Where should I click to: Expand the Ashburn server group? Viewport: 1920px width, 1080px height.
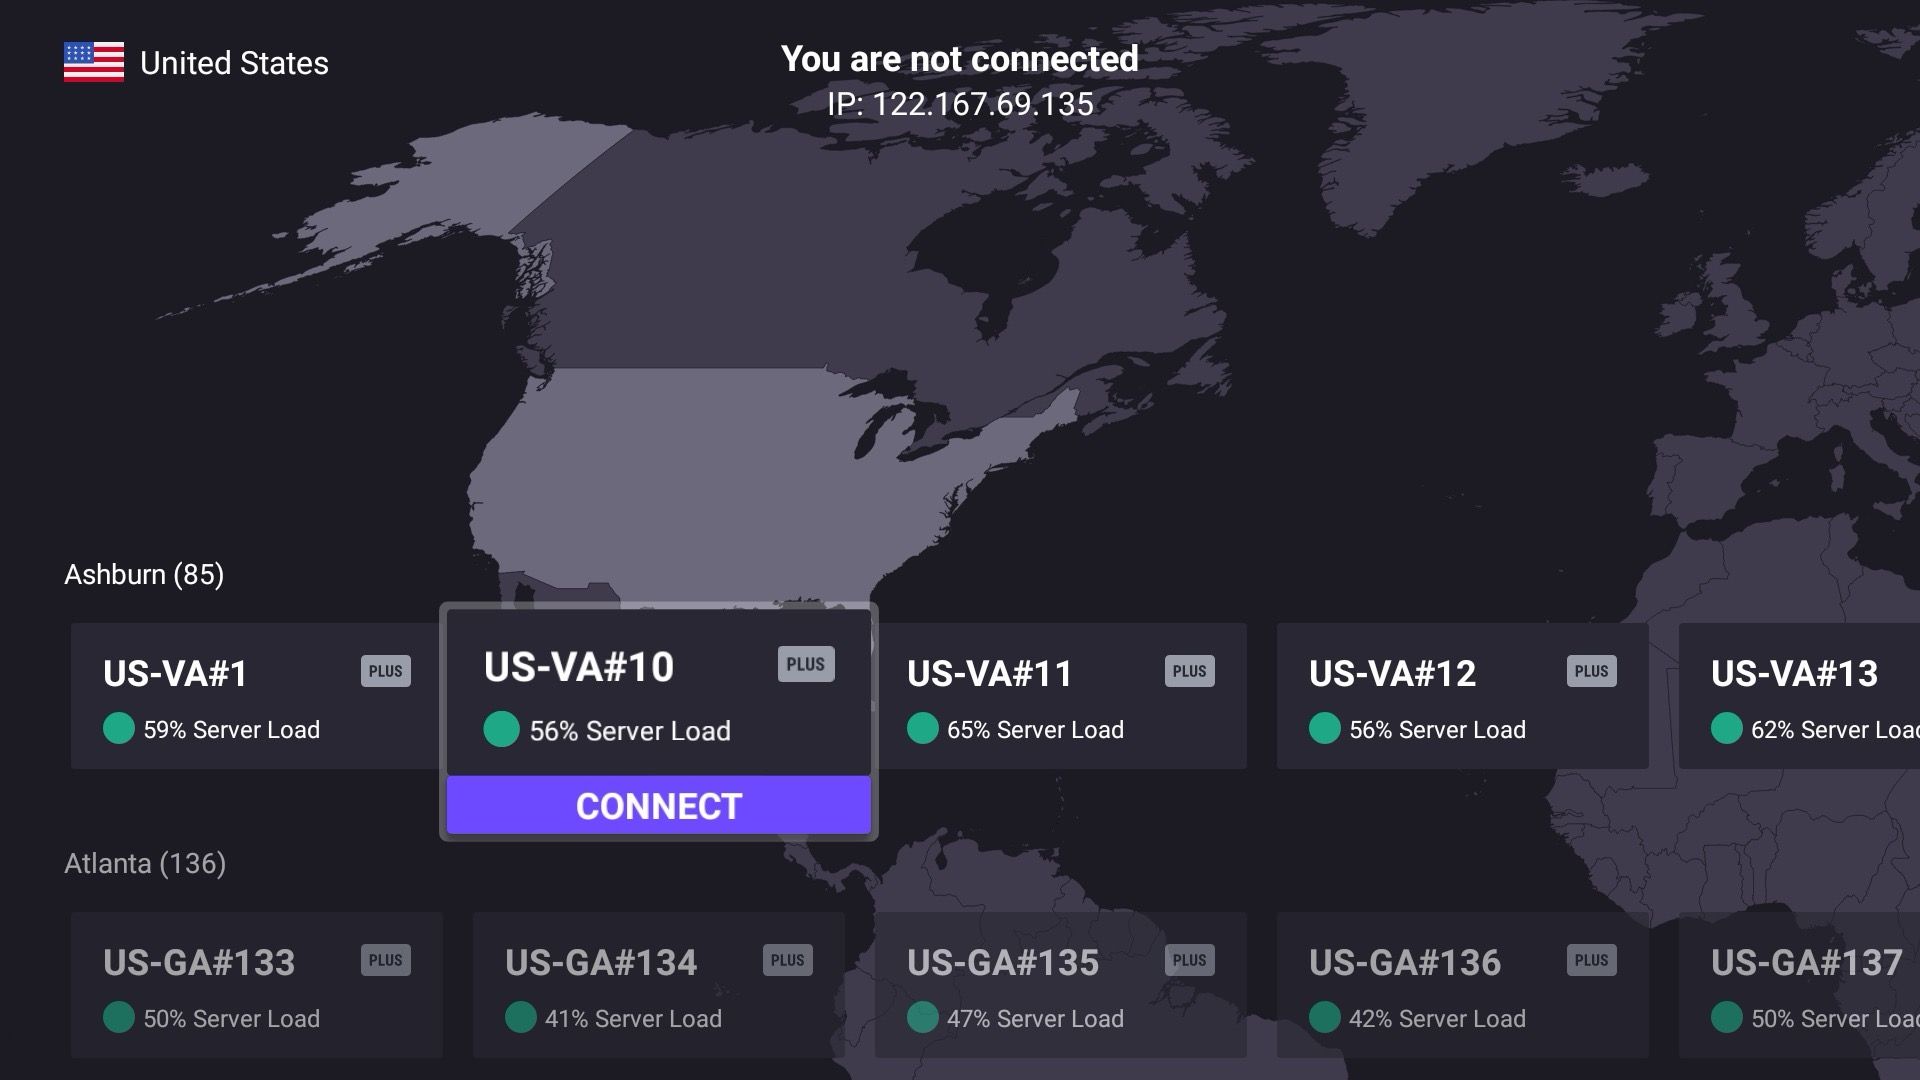(144, 574)
